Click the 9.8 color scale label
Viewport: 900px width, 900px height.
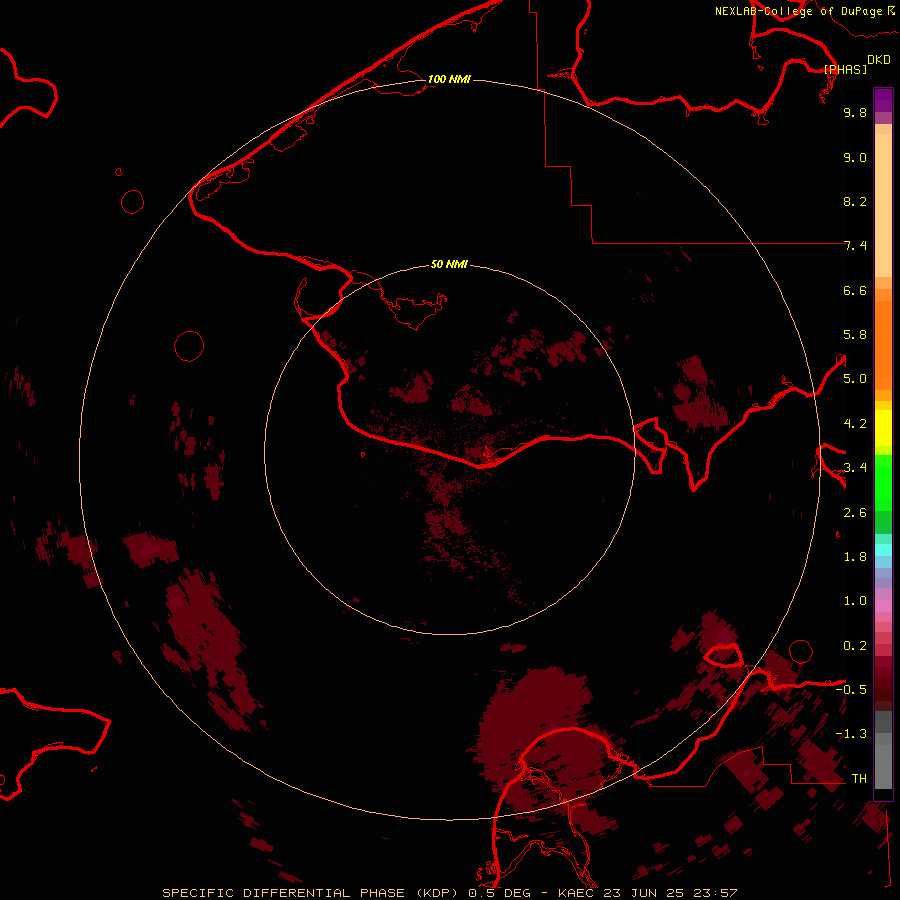[855, 112]
